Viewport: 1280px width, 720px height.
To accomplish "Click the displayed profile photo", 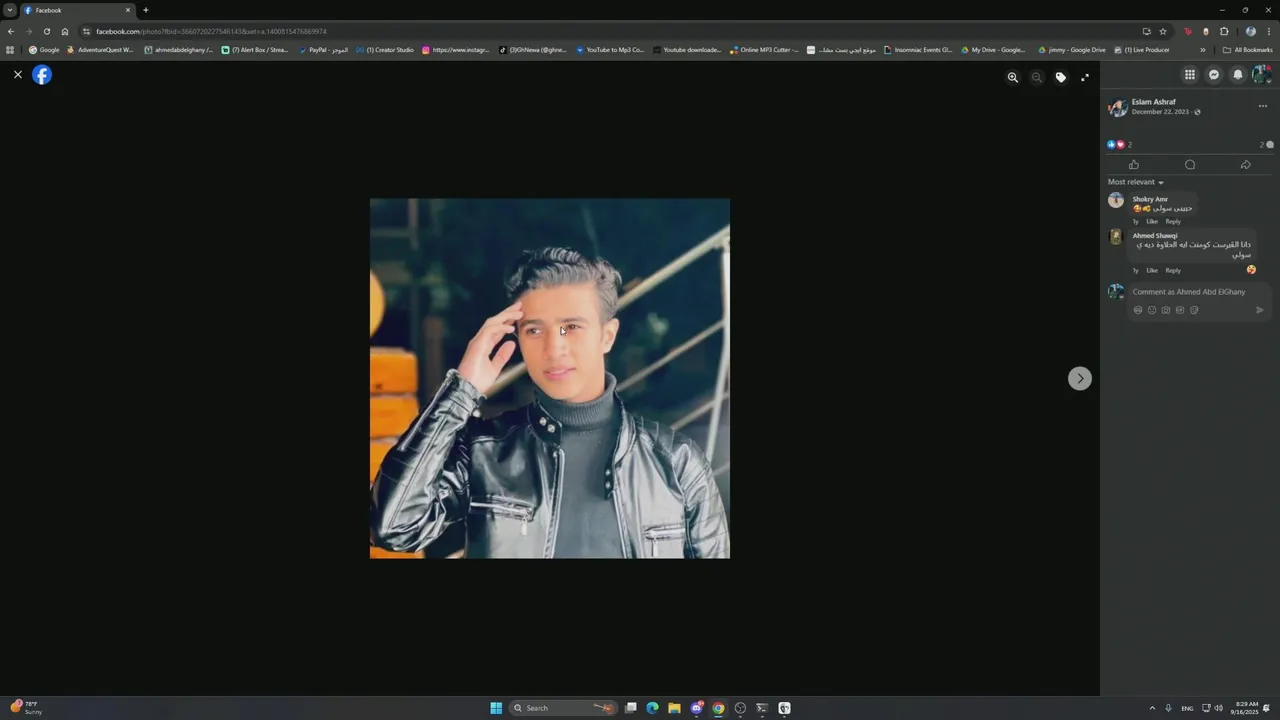I will click(x=550, y=378).
